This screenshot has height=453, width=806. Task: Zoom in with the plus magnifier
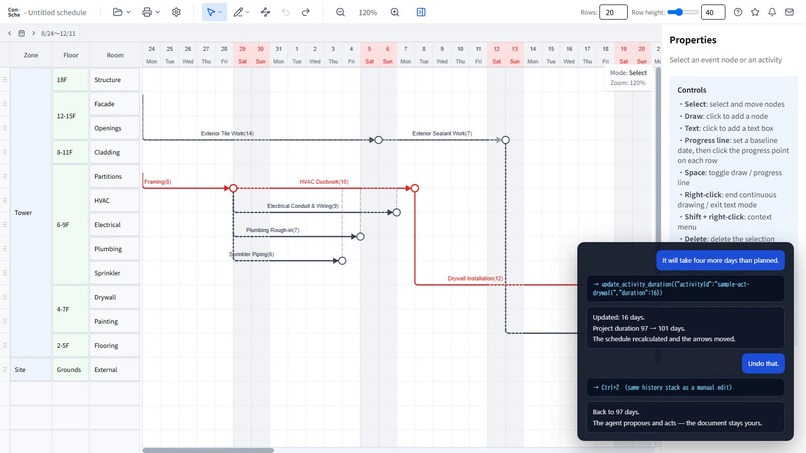click(x=395, y=12)
